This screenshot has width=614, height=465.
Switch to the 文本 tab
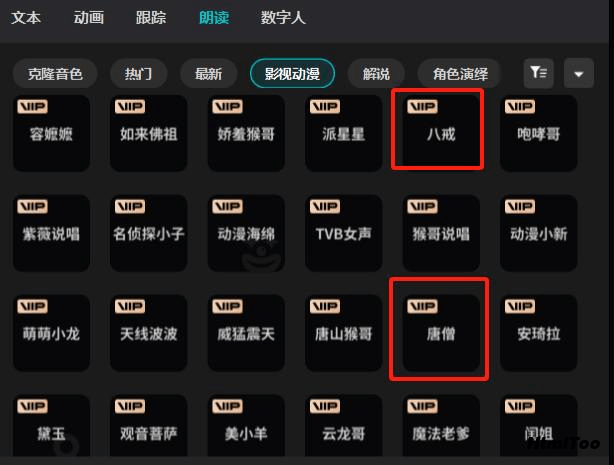pos(26,18)
